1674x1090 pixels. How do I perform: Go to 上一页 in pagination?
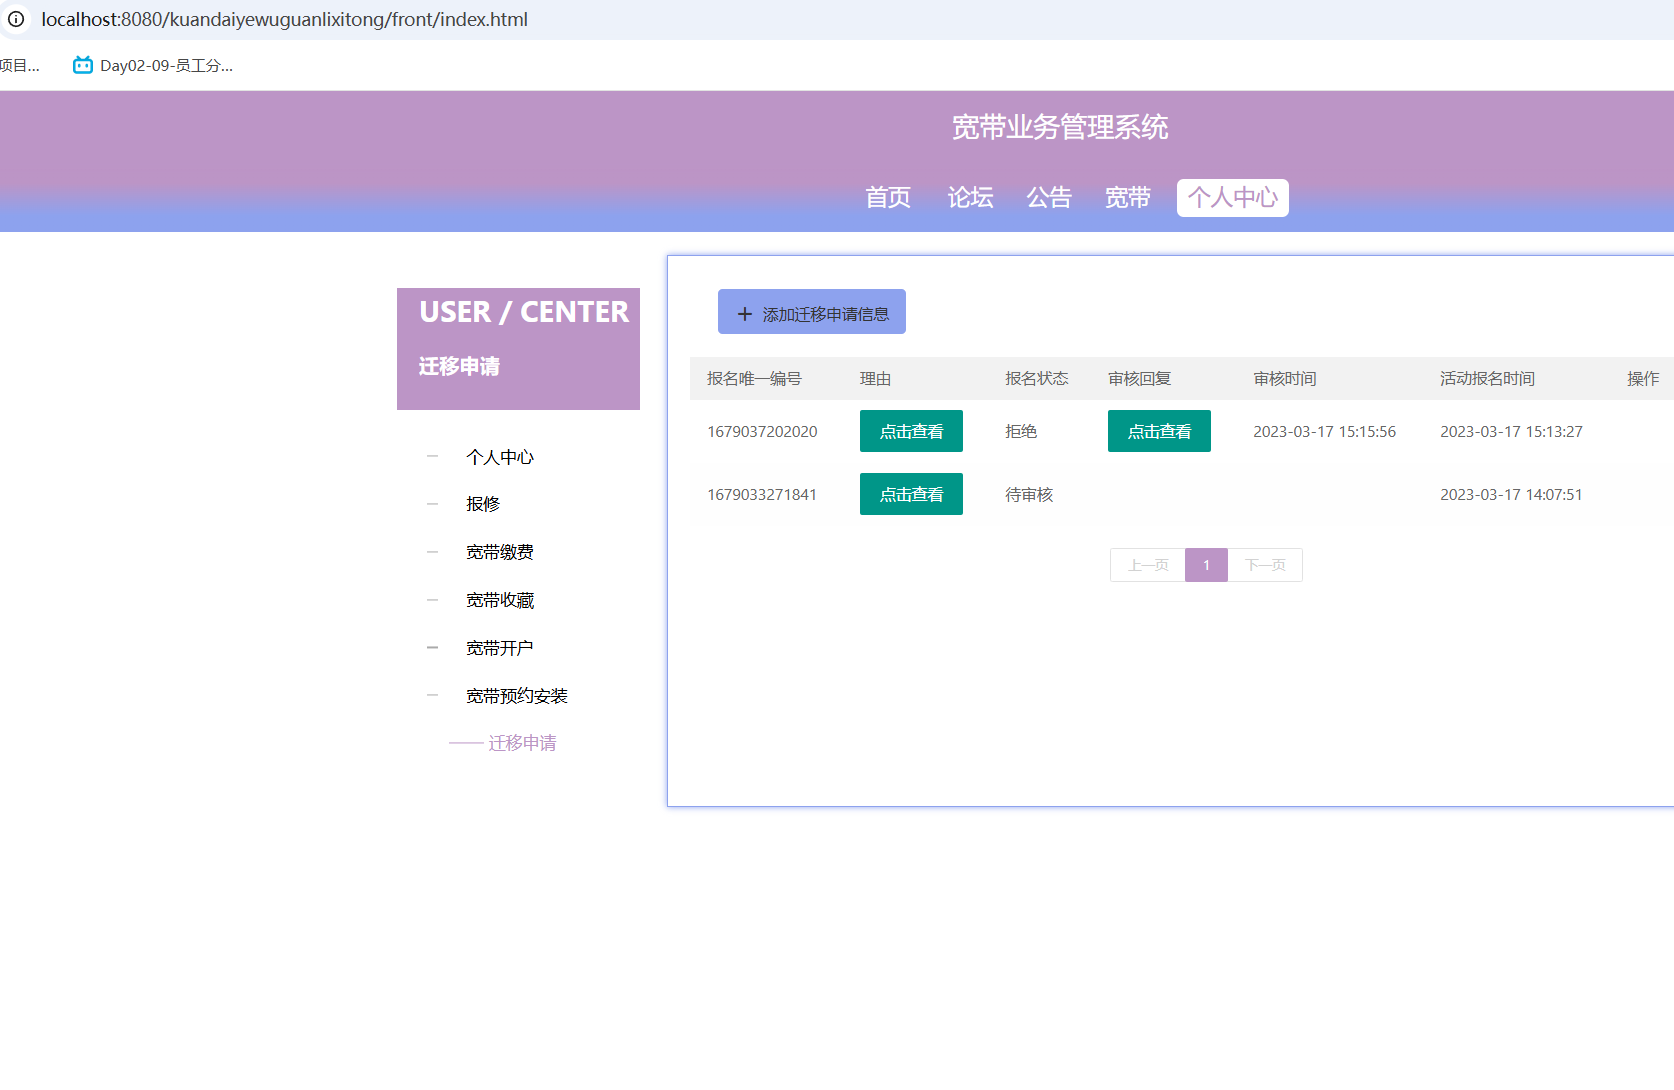point(1148,565)
